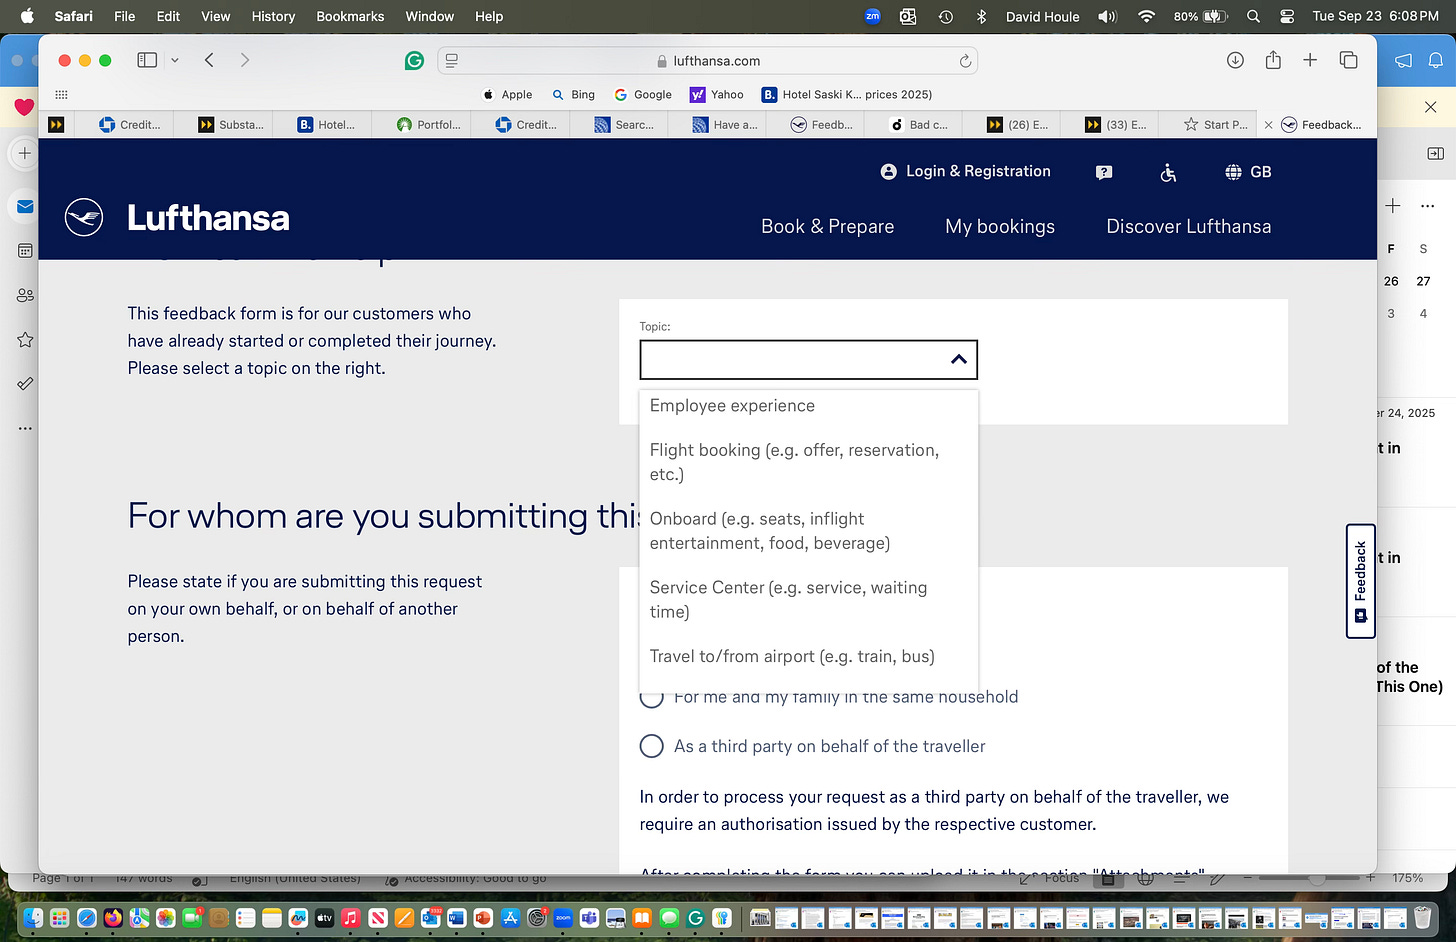1456x942 pixels.
Task: Open a new tab with the plus icon
Action: coord(1310,60)
